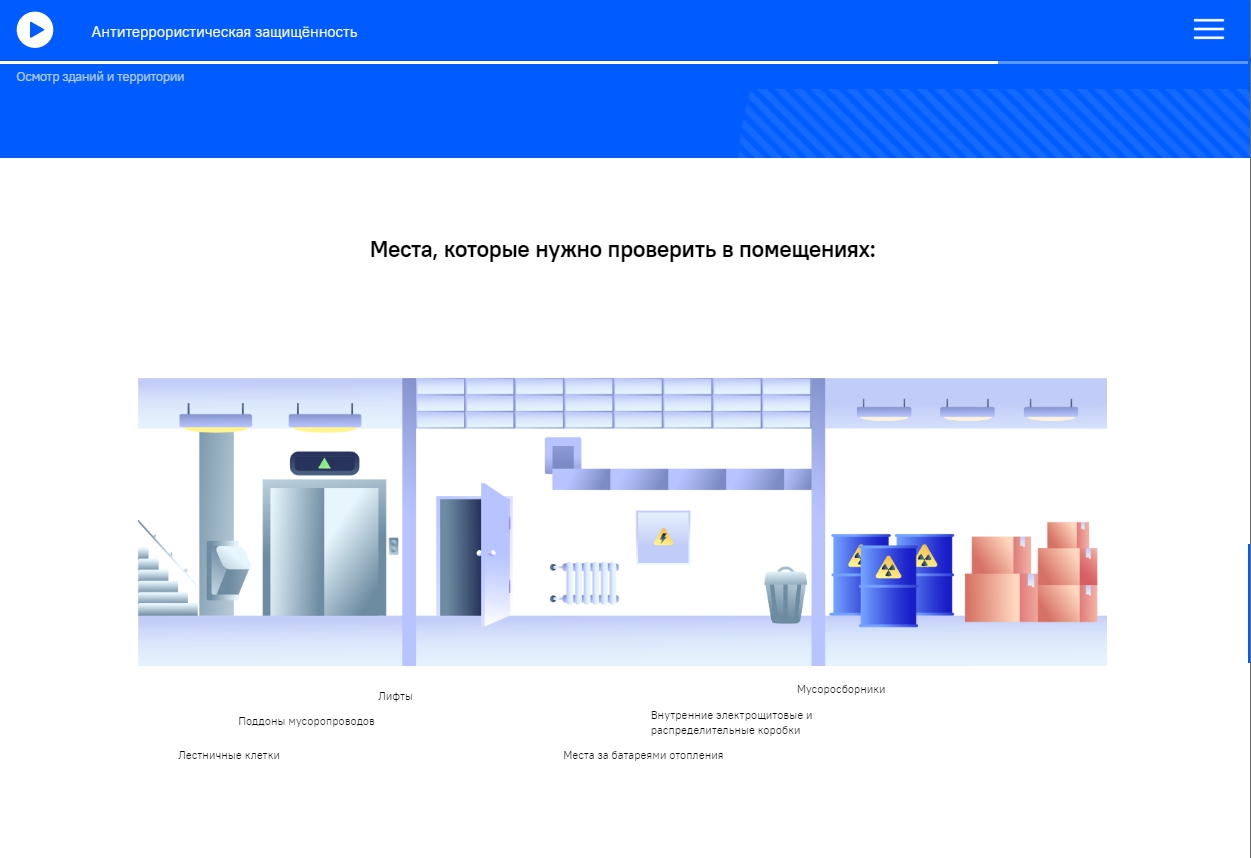The width and height of the screenshot is (1251, 858).
Task: Select the garbage chute tray illustration
Action: coord(228,568)
